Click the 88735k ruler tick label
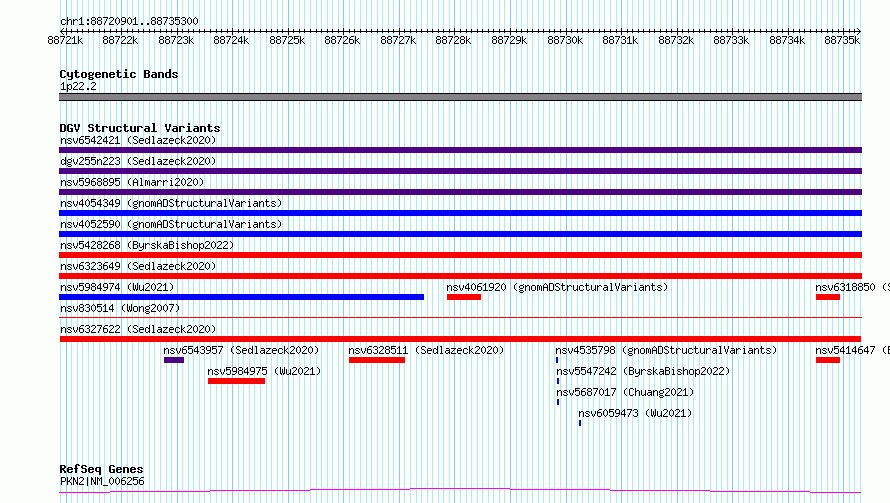 coord(842,40)
